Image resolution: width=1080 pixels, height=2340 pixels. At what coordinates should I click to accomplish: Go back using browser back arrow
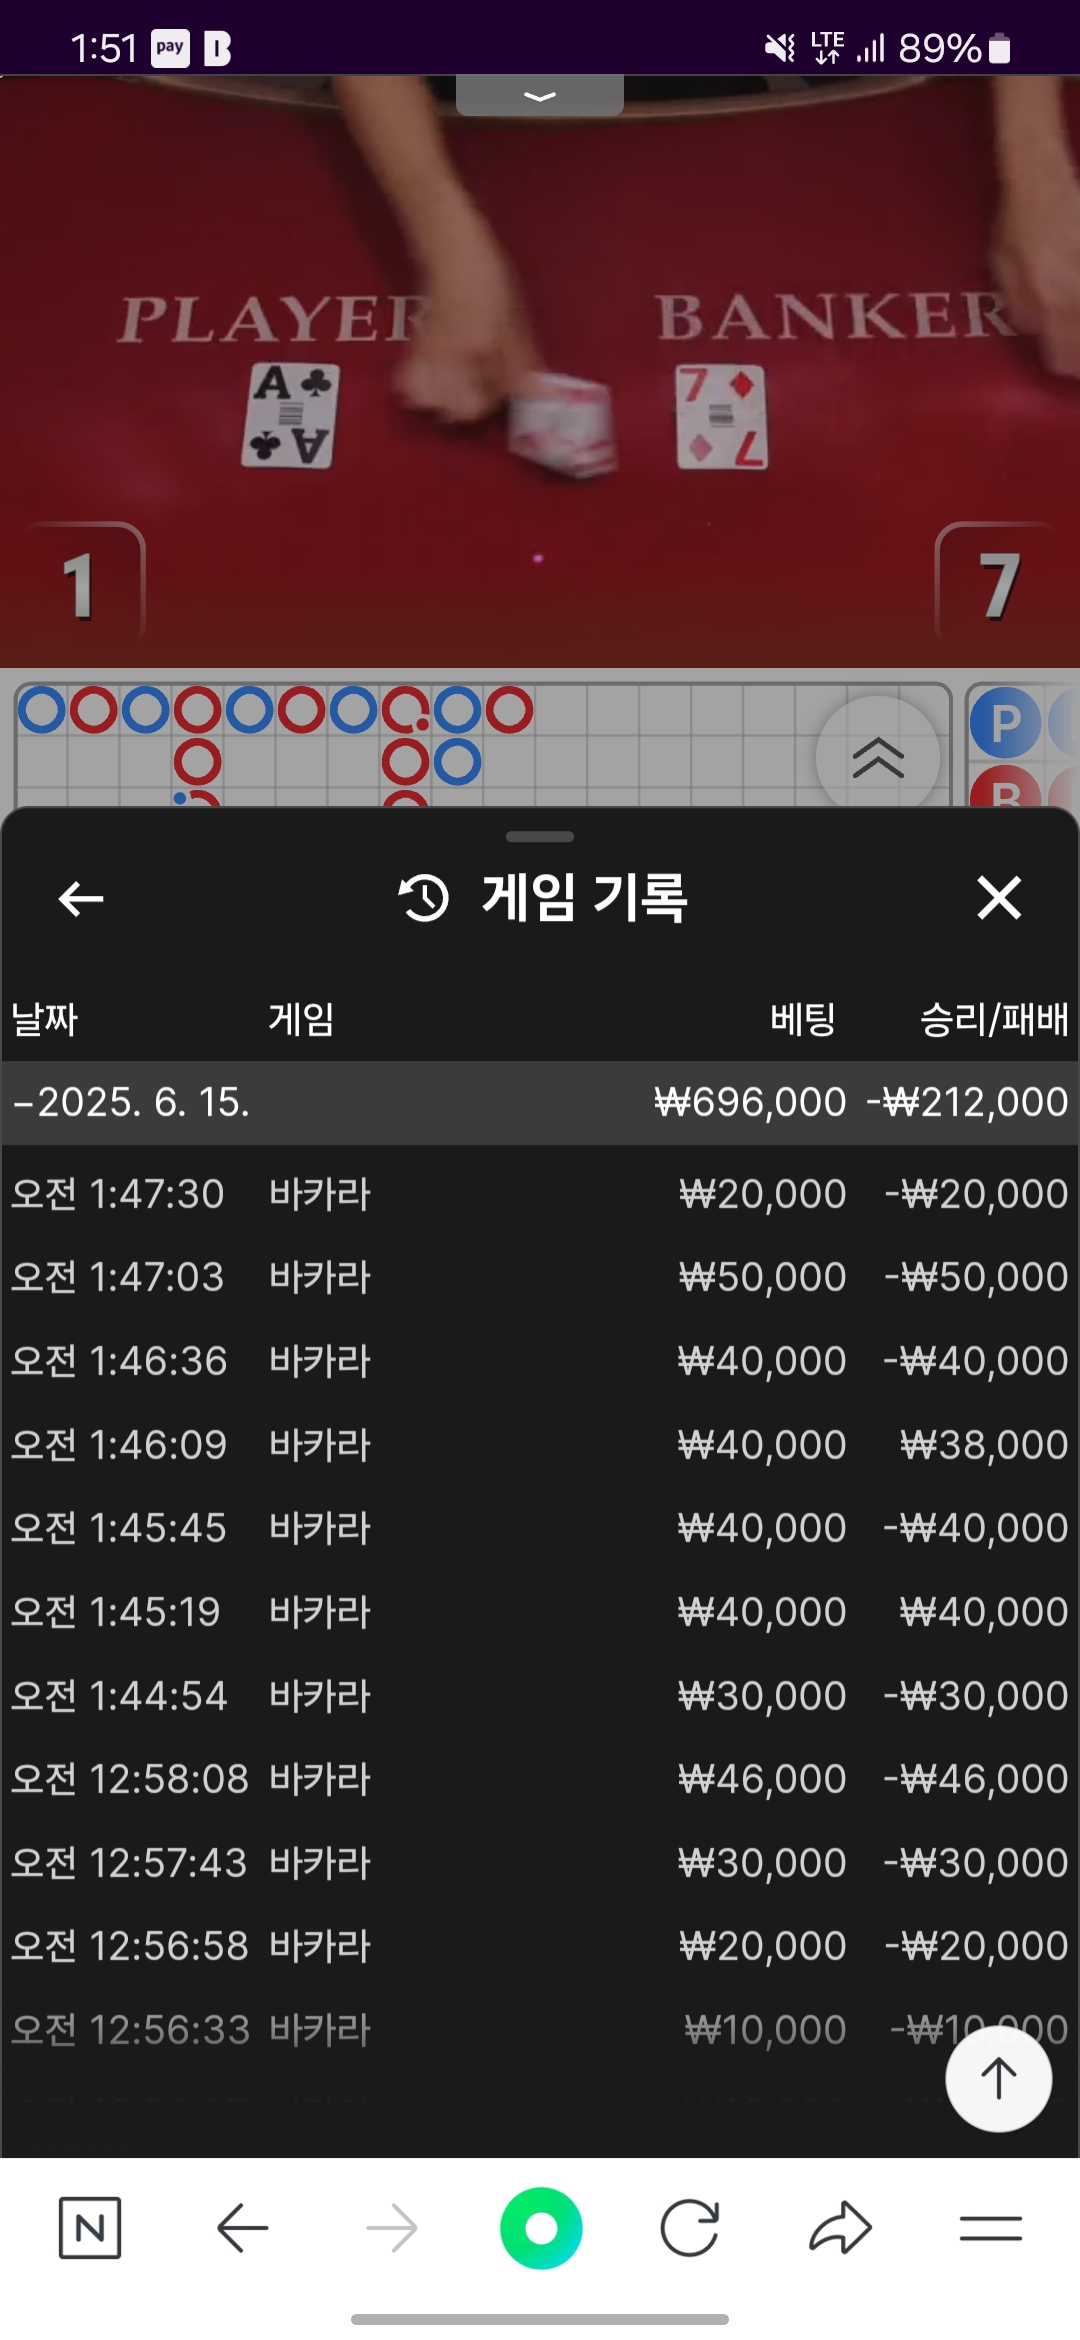pos(242,2228)
